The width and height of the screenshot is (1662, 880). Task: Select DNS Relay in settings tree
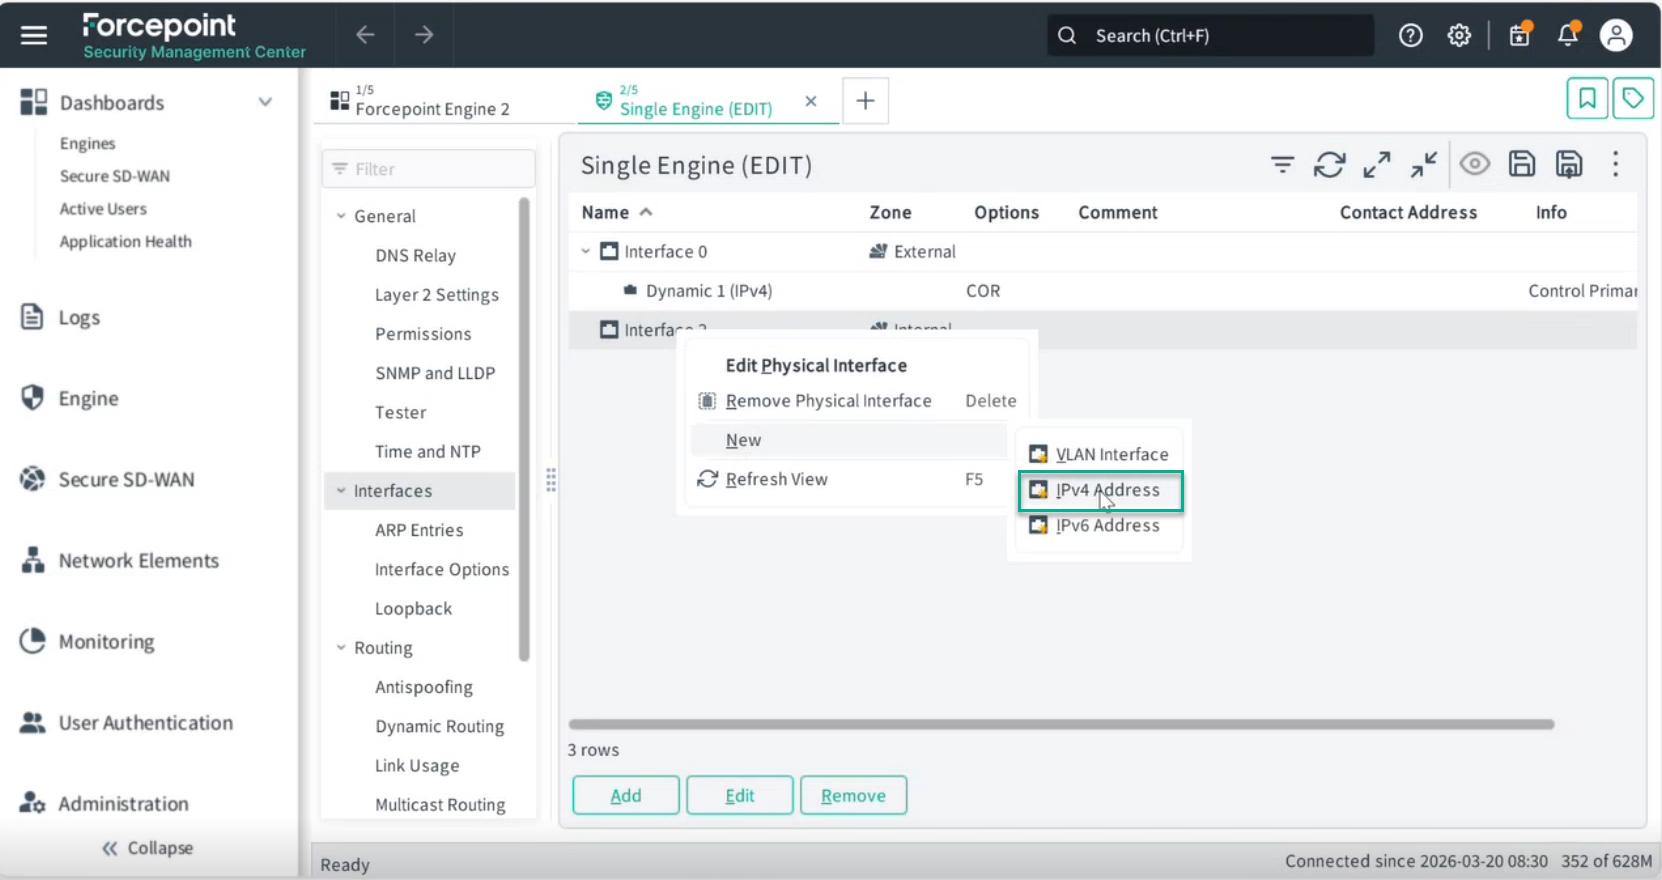coord(415,255)
